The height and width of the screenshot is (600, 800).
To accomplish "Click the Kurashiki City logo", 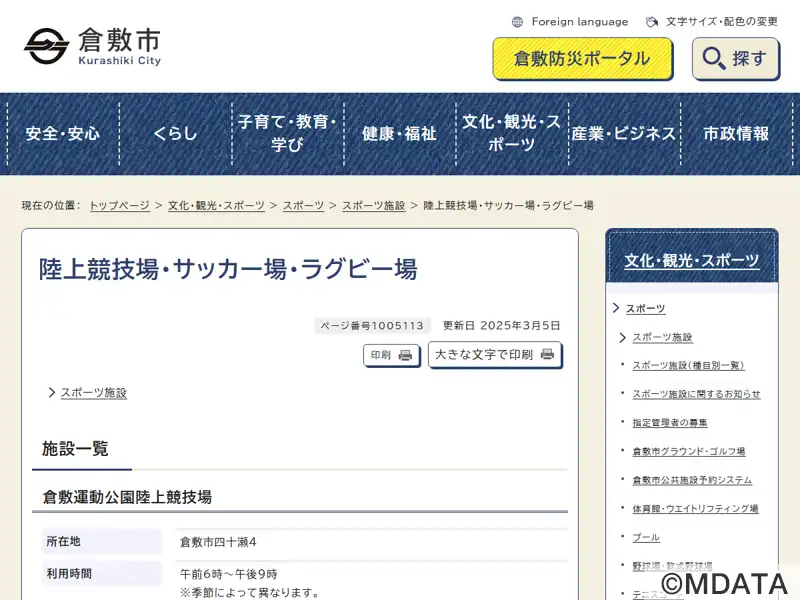I will [92, 45].
